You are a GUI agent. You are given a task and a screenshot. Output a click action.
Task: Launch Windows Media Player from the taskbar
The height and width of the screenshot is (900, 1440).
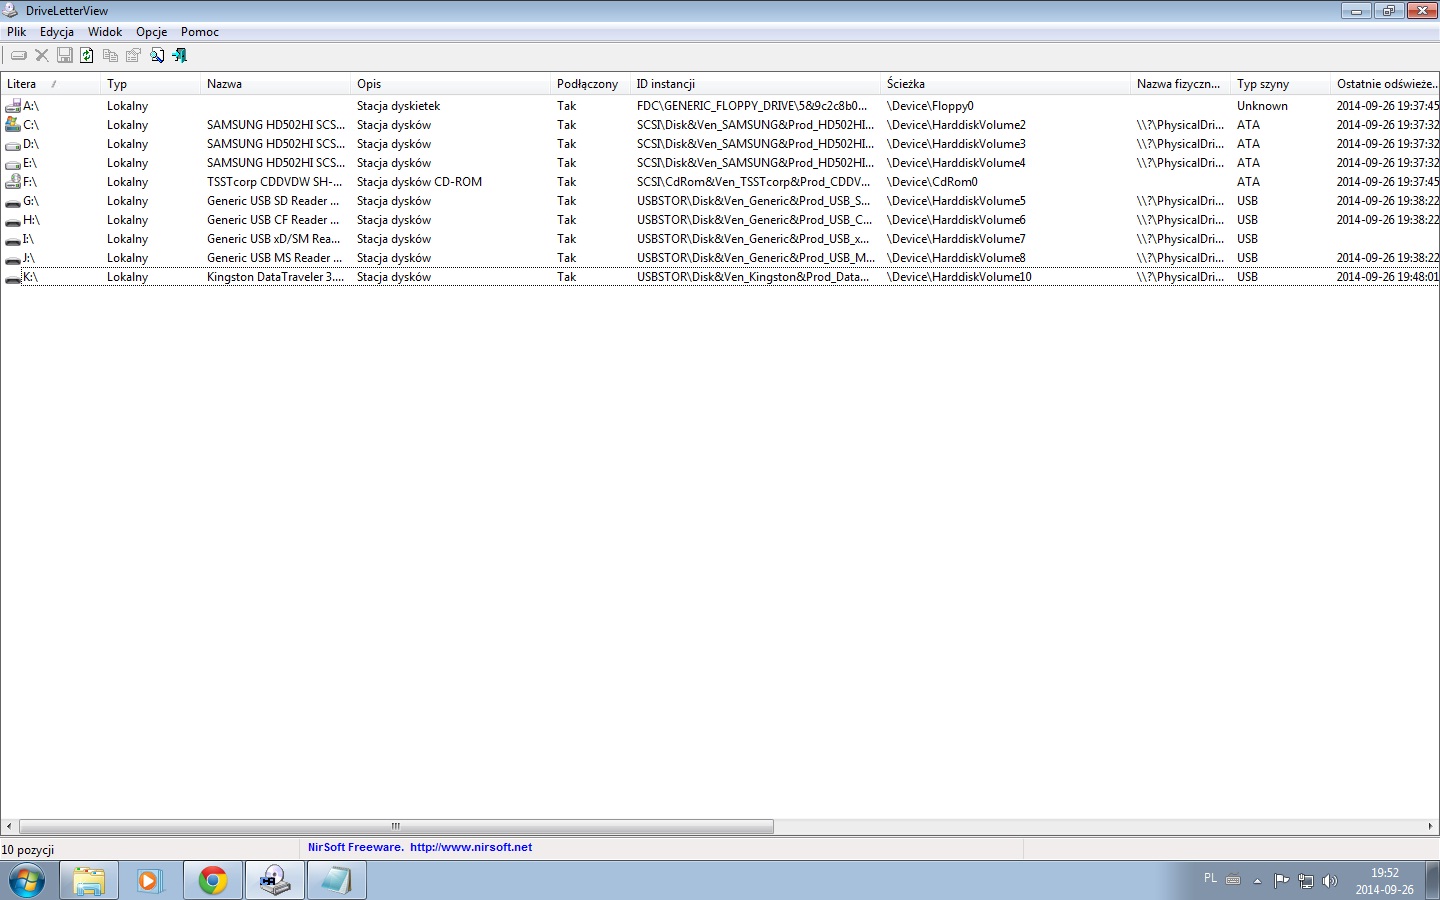click(150, 881)
